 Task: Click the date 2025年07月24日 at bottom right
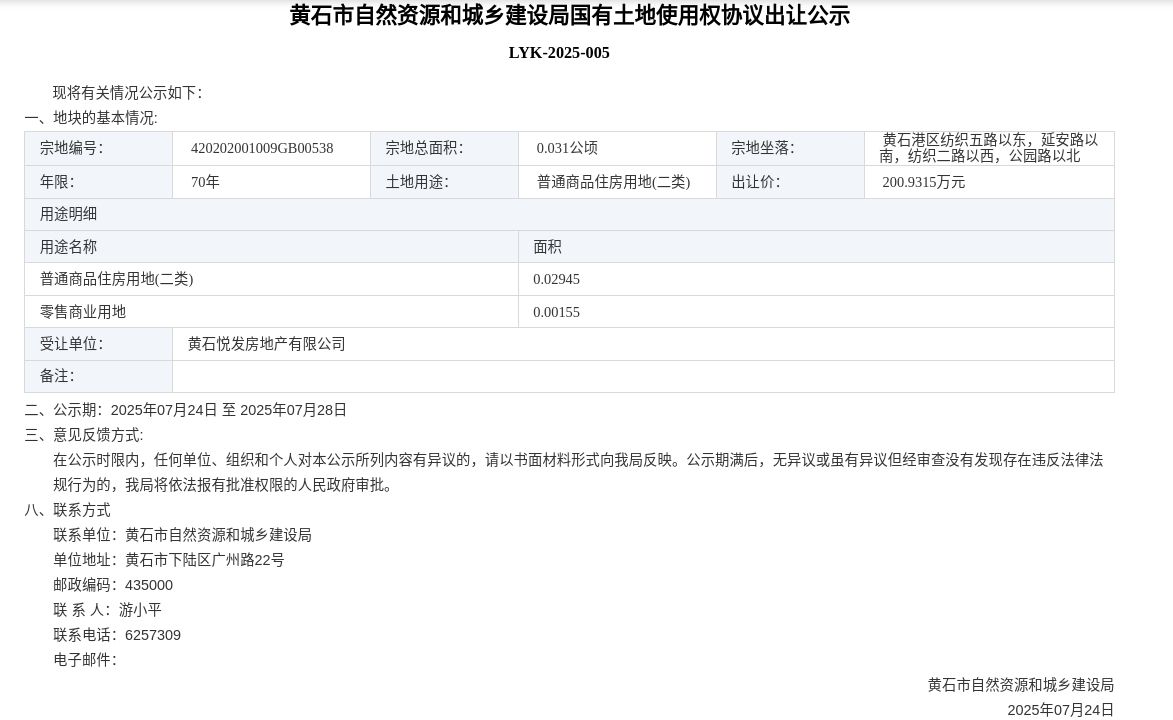(x=1060, y=710)
